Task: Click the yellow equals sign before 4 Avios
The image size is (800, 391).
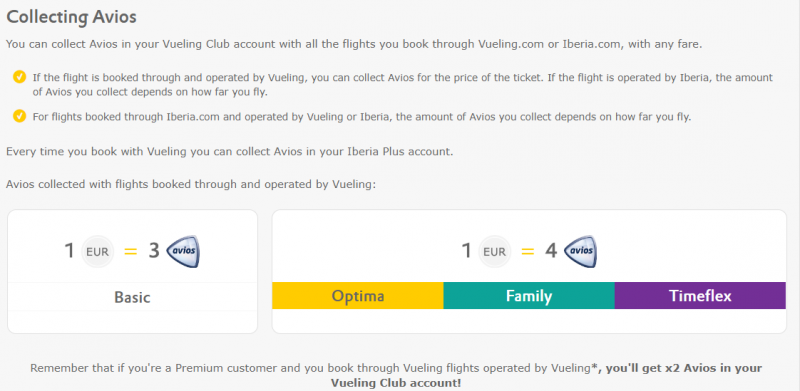Action: [x=528, y=252]
